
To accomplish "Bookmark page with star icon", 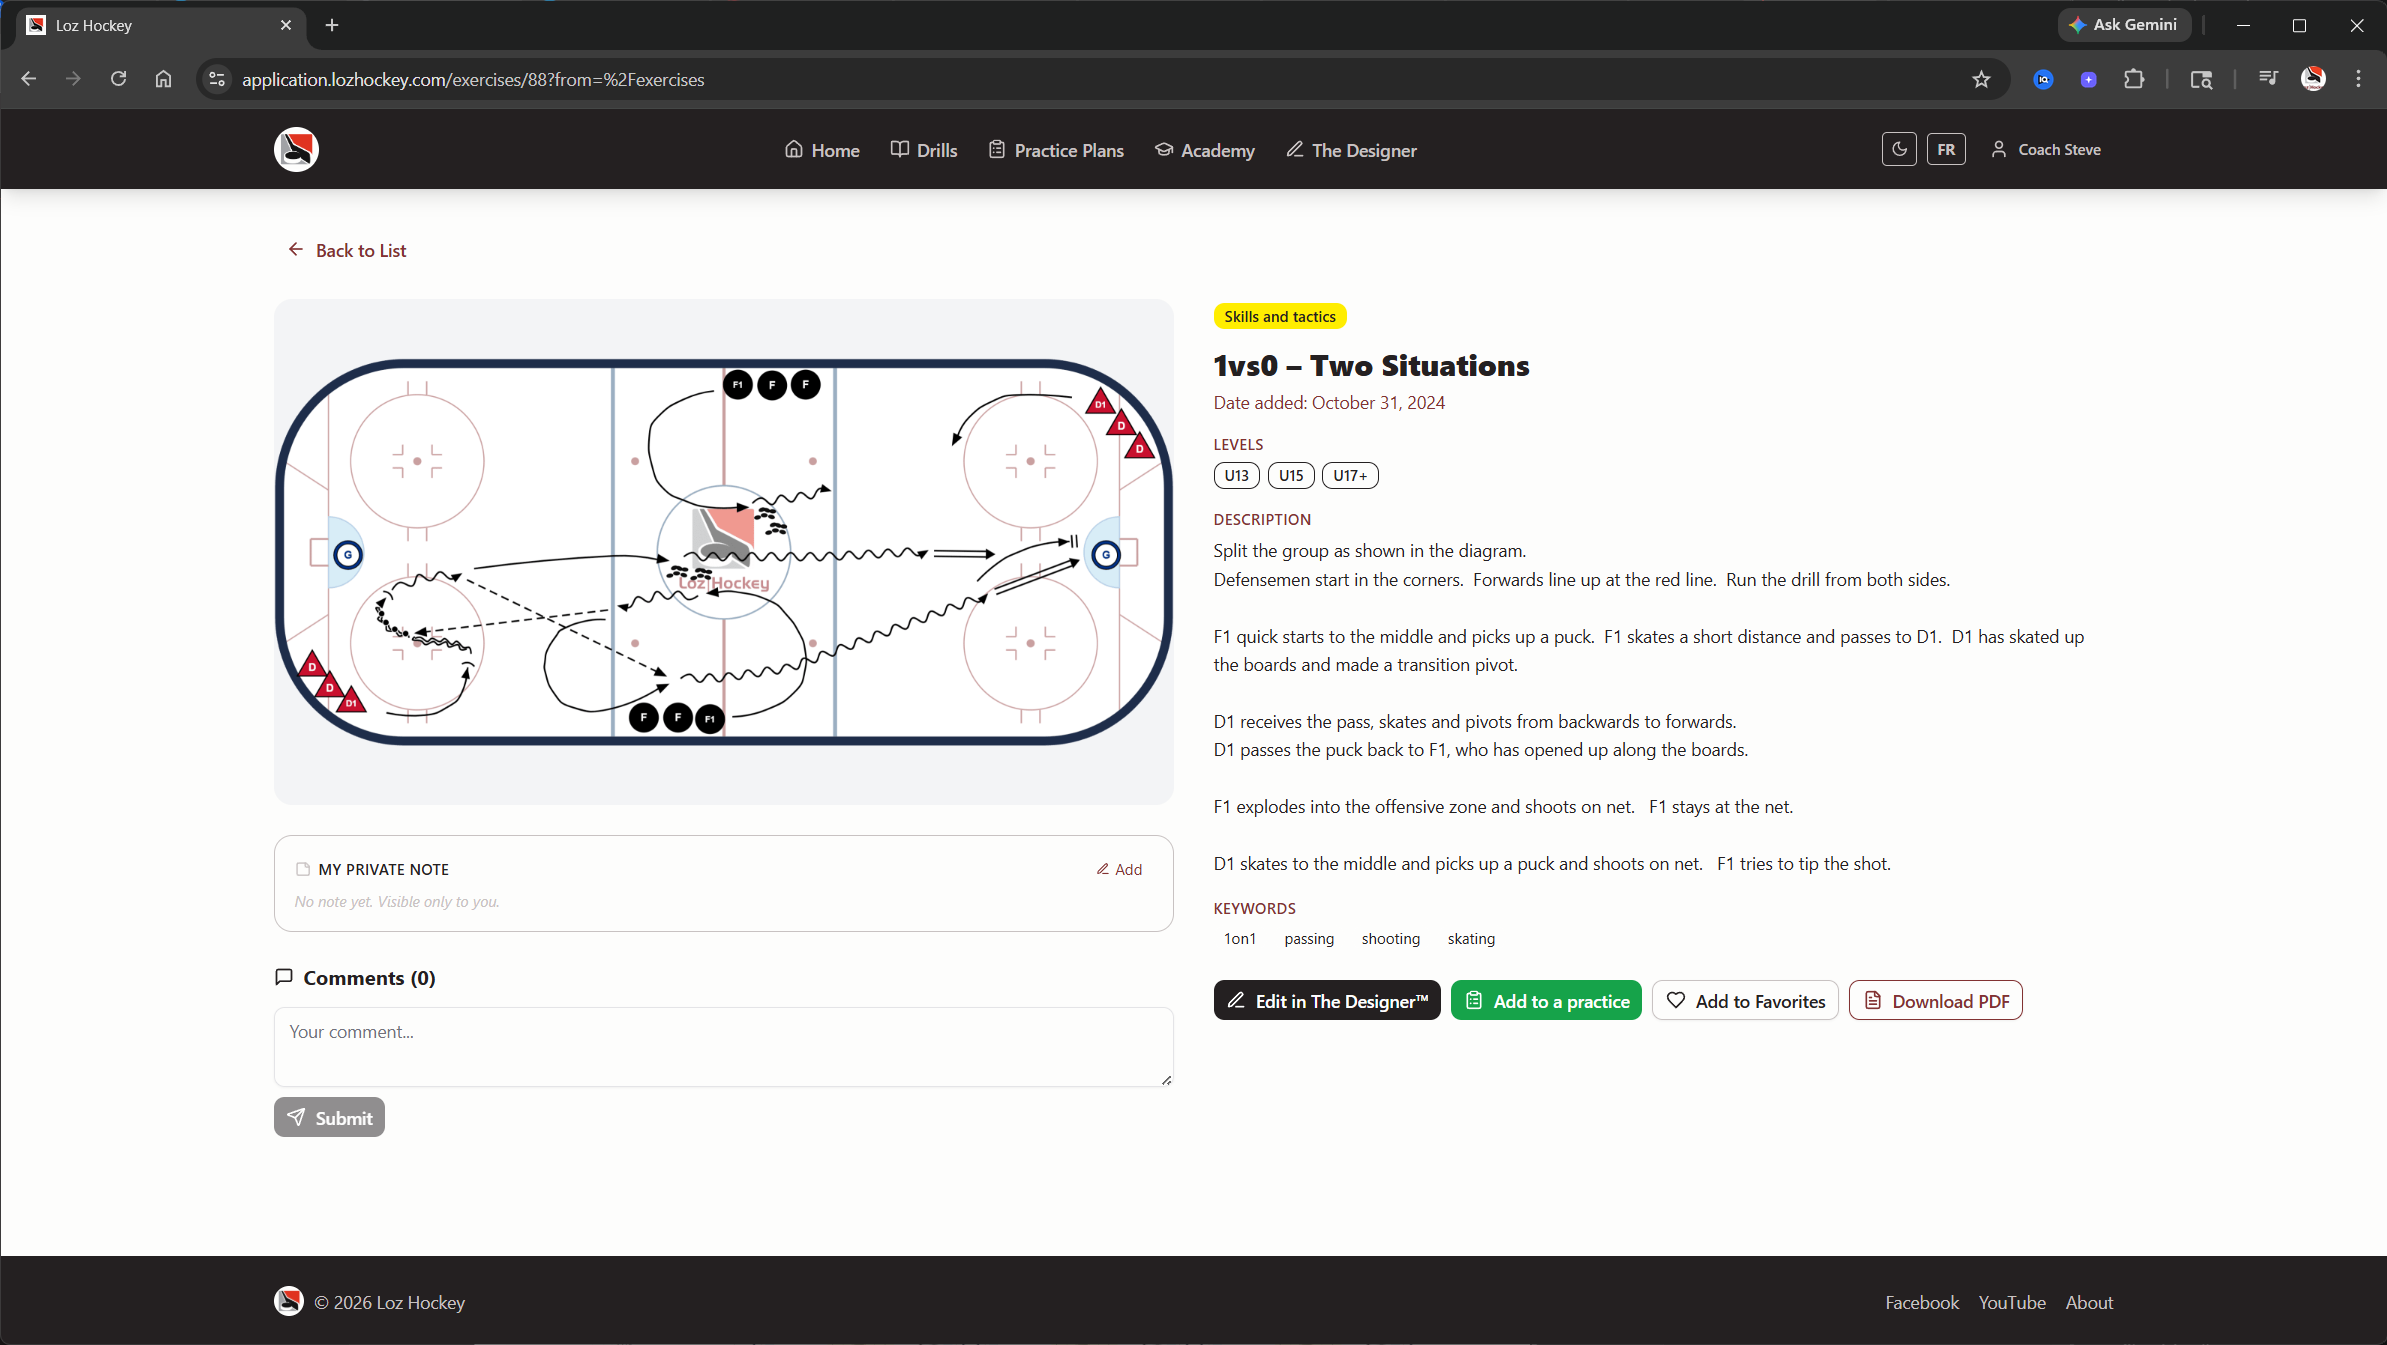I will pos(1981,79).
